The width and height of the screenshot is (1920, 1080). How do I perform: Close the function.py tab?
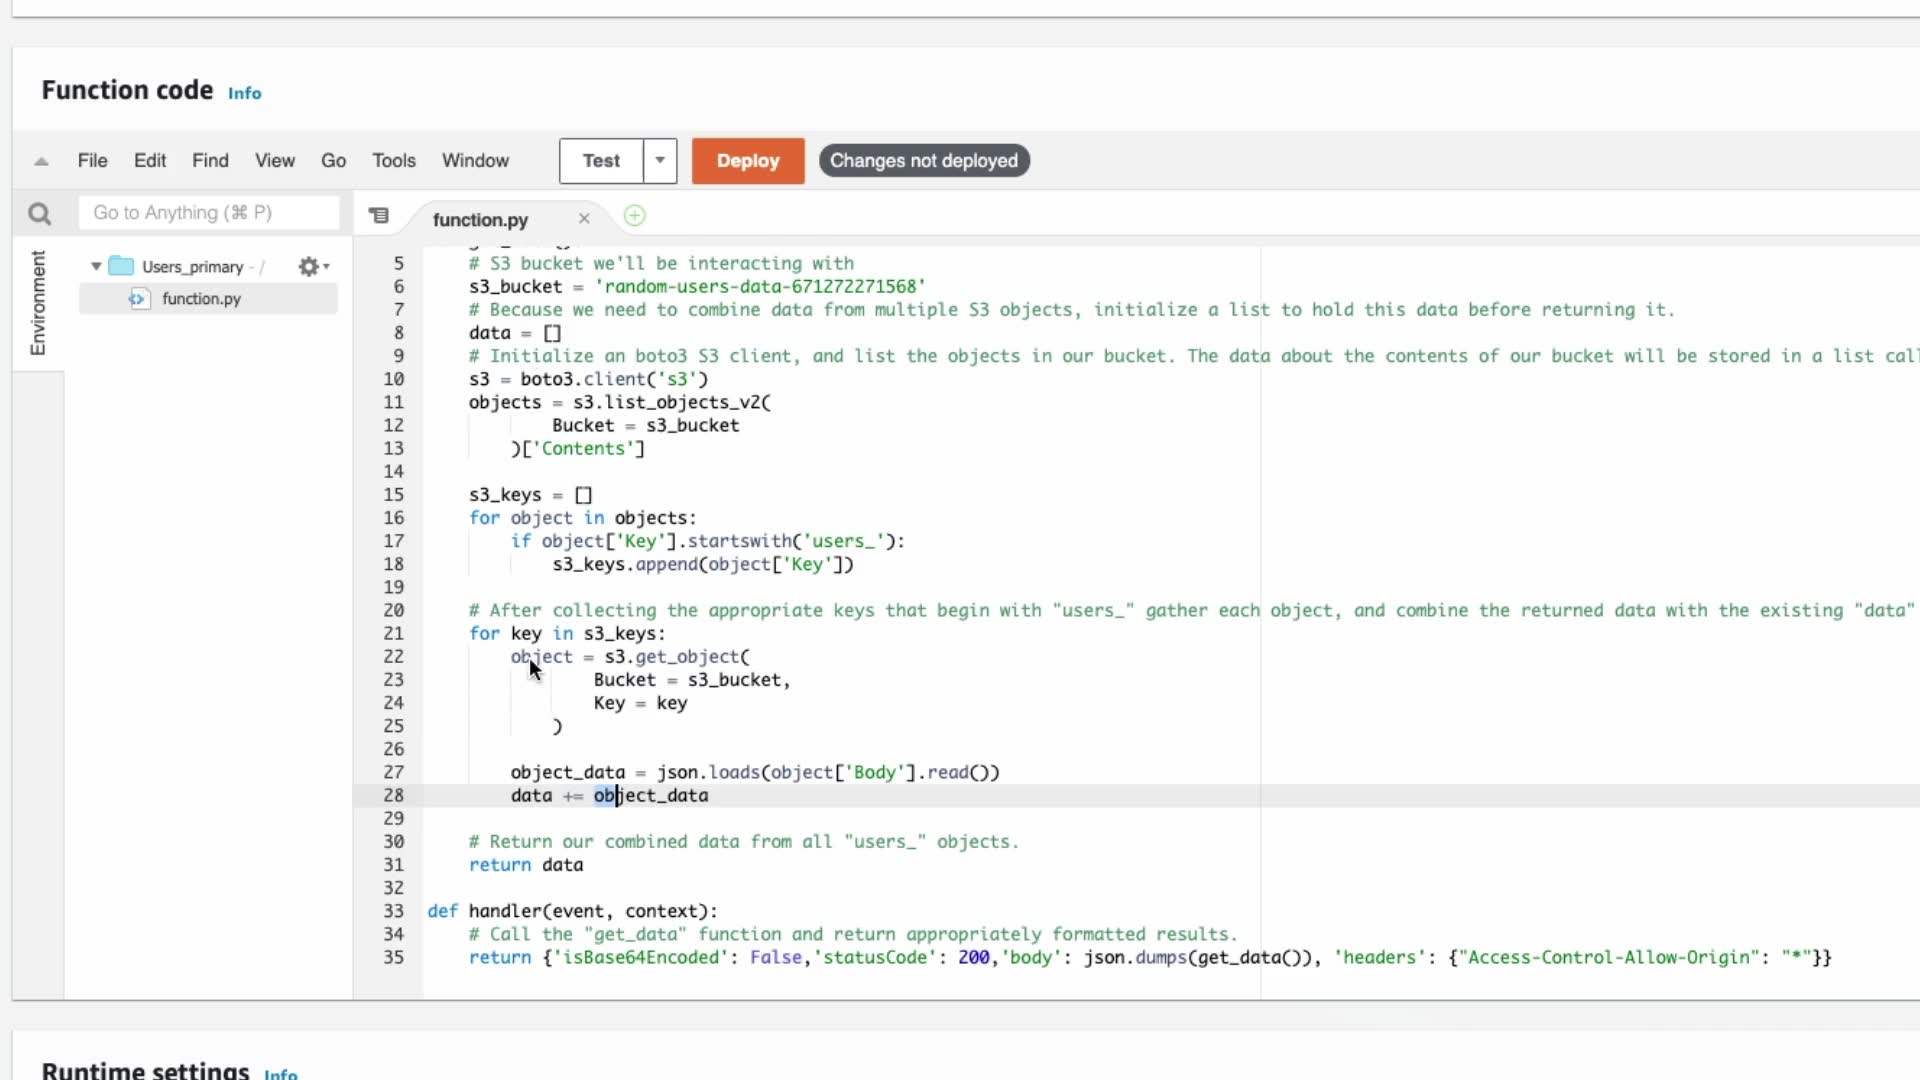click(x=584, y=219)
